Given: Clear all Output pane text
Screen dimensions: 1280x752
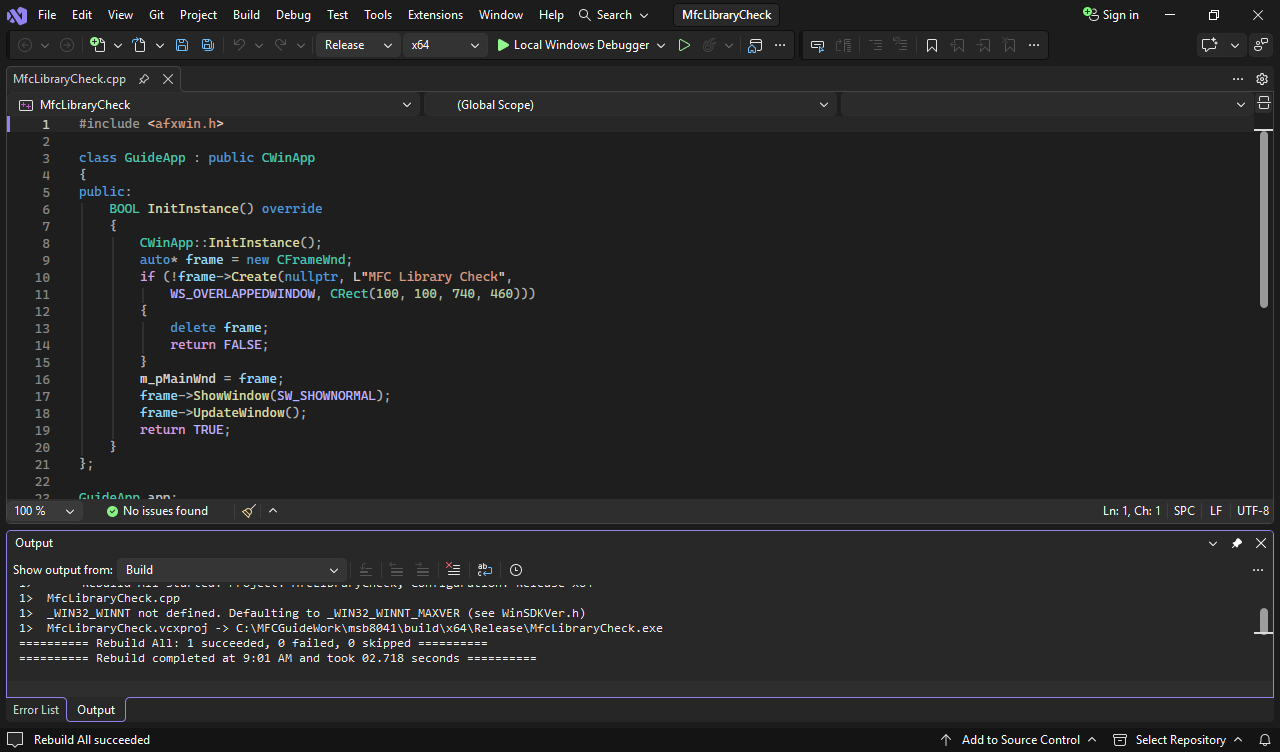Looking at the screenshot, I should click(453, 570).
